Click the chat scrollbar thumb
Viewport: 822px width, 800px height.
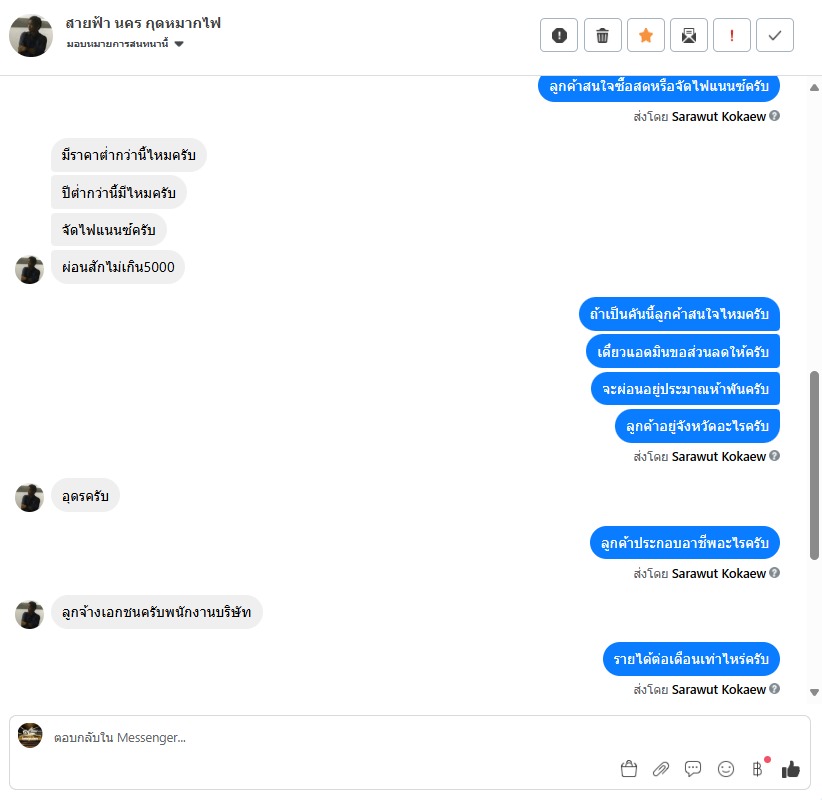pyautogui.click(x=814, y=466)
